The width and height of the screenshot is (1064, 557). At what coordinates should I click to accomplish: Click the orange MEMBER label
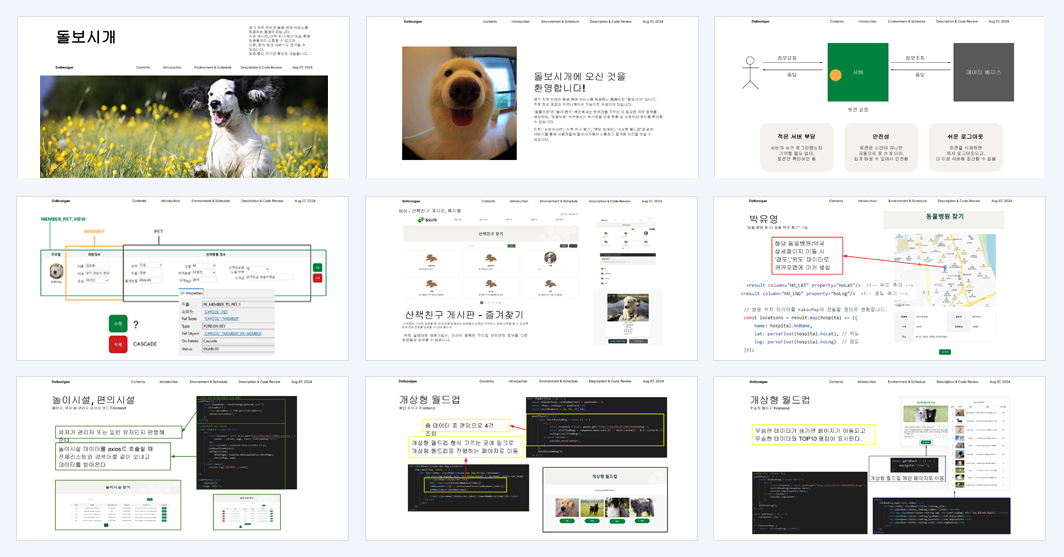[94, 231]
